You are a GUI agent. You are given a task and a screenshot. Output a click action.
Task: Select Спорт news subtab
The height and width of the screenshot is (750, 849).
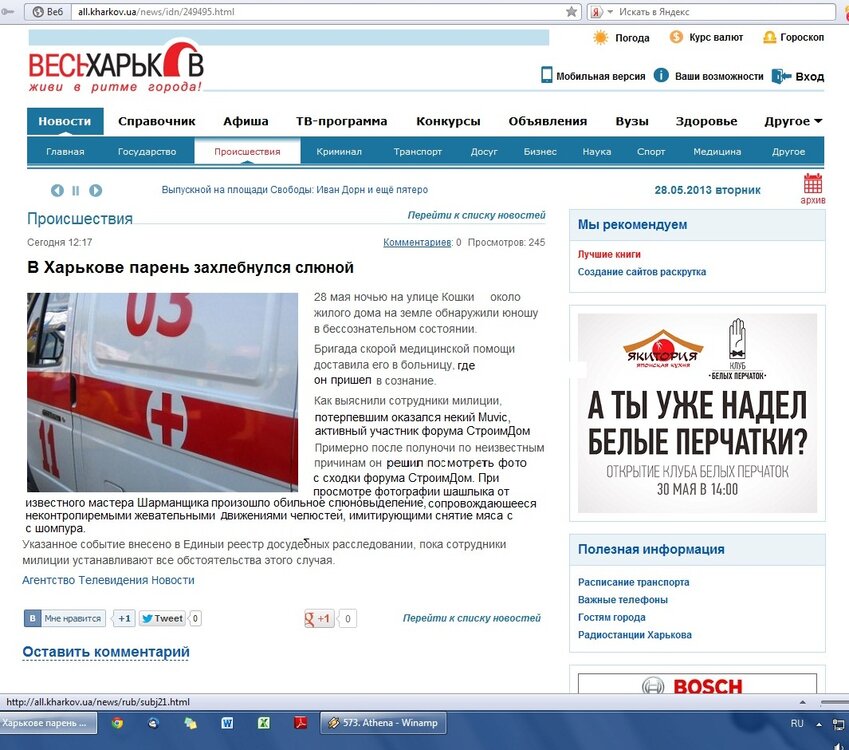[651, 152]
